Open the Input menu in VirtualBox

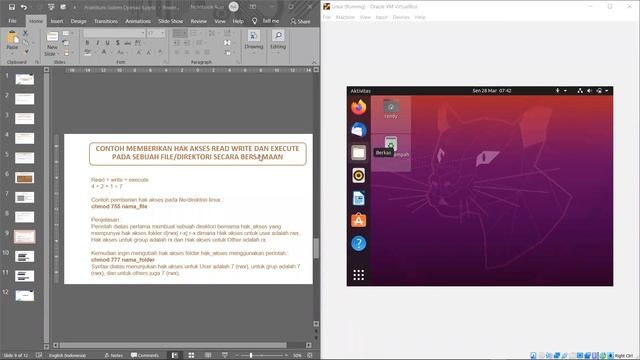pos(381,17)
